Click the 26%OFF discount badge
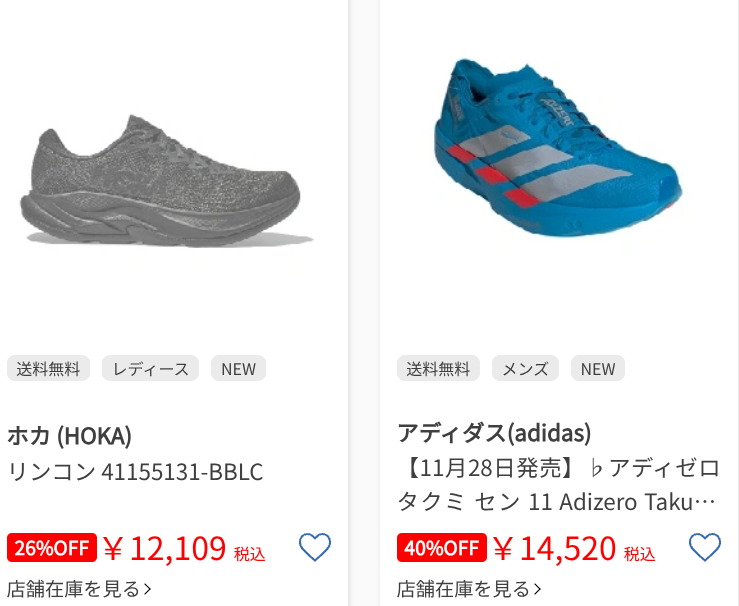The image size is (739, 606). tap(52, 548)
